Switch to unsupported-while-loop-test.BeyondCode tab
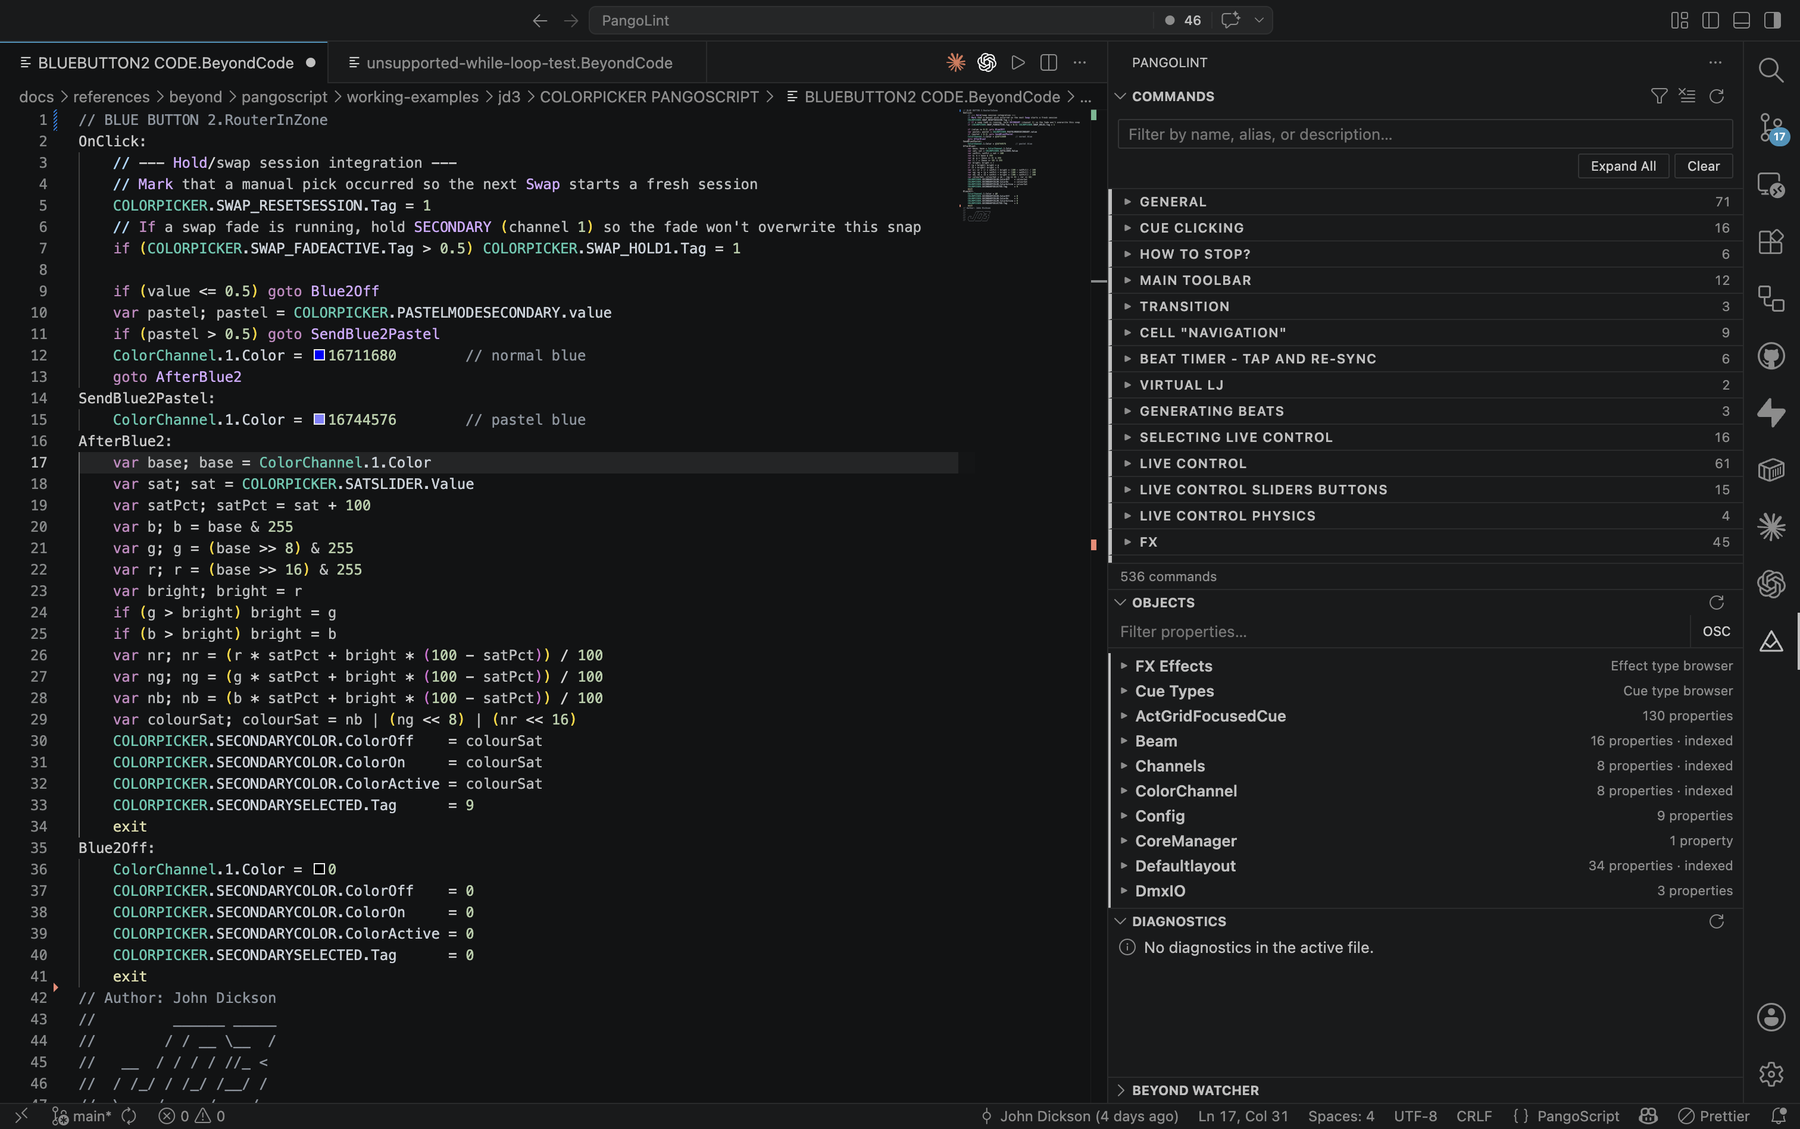This screenshot has height=1129, width=1800. tap(518, 63)
